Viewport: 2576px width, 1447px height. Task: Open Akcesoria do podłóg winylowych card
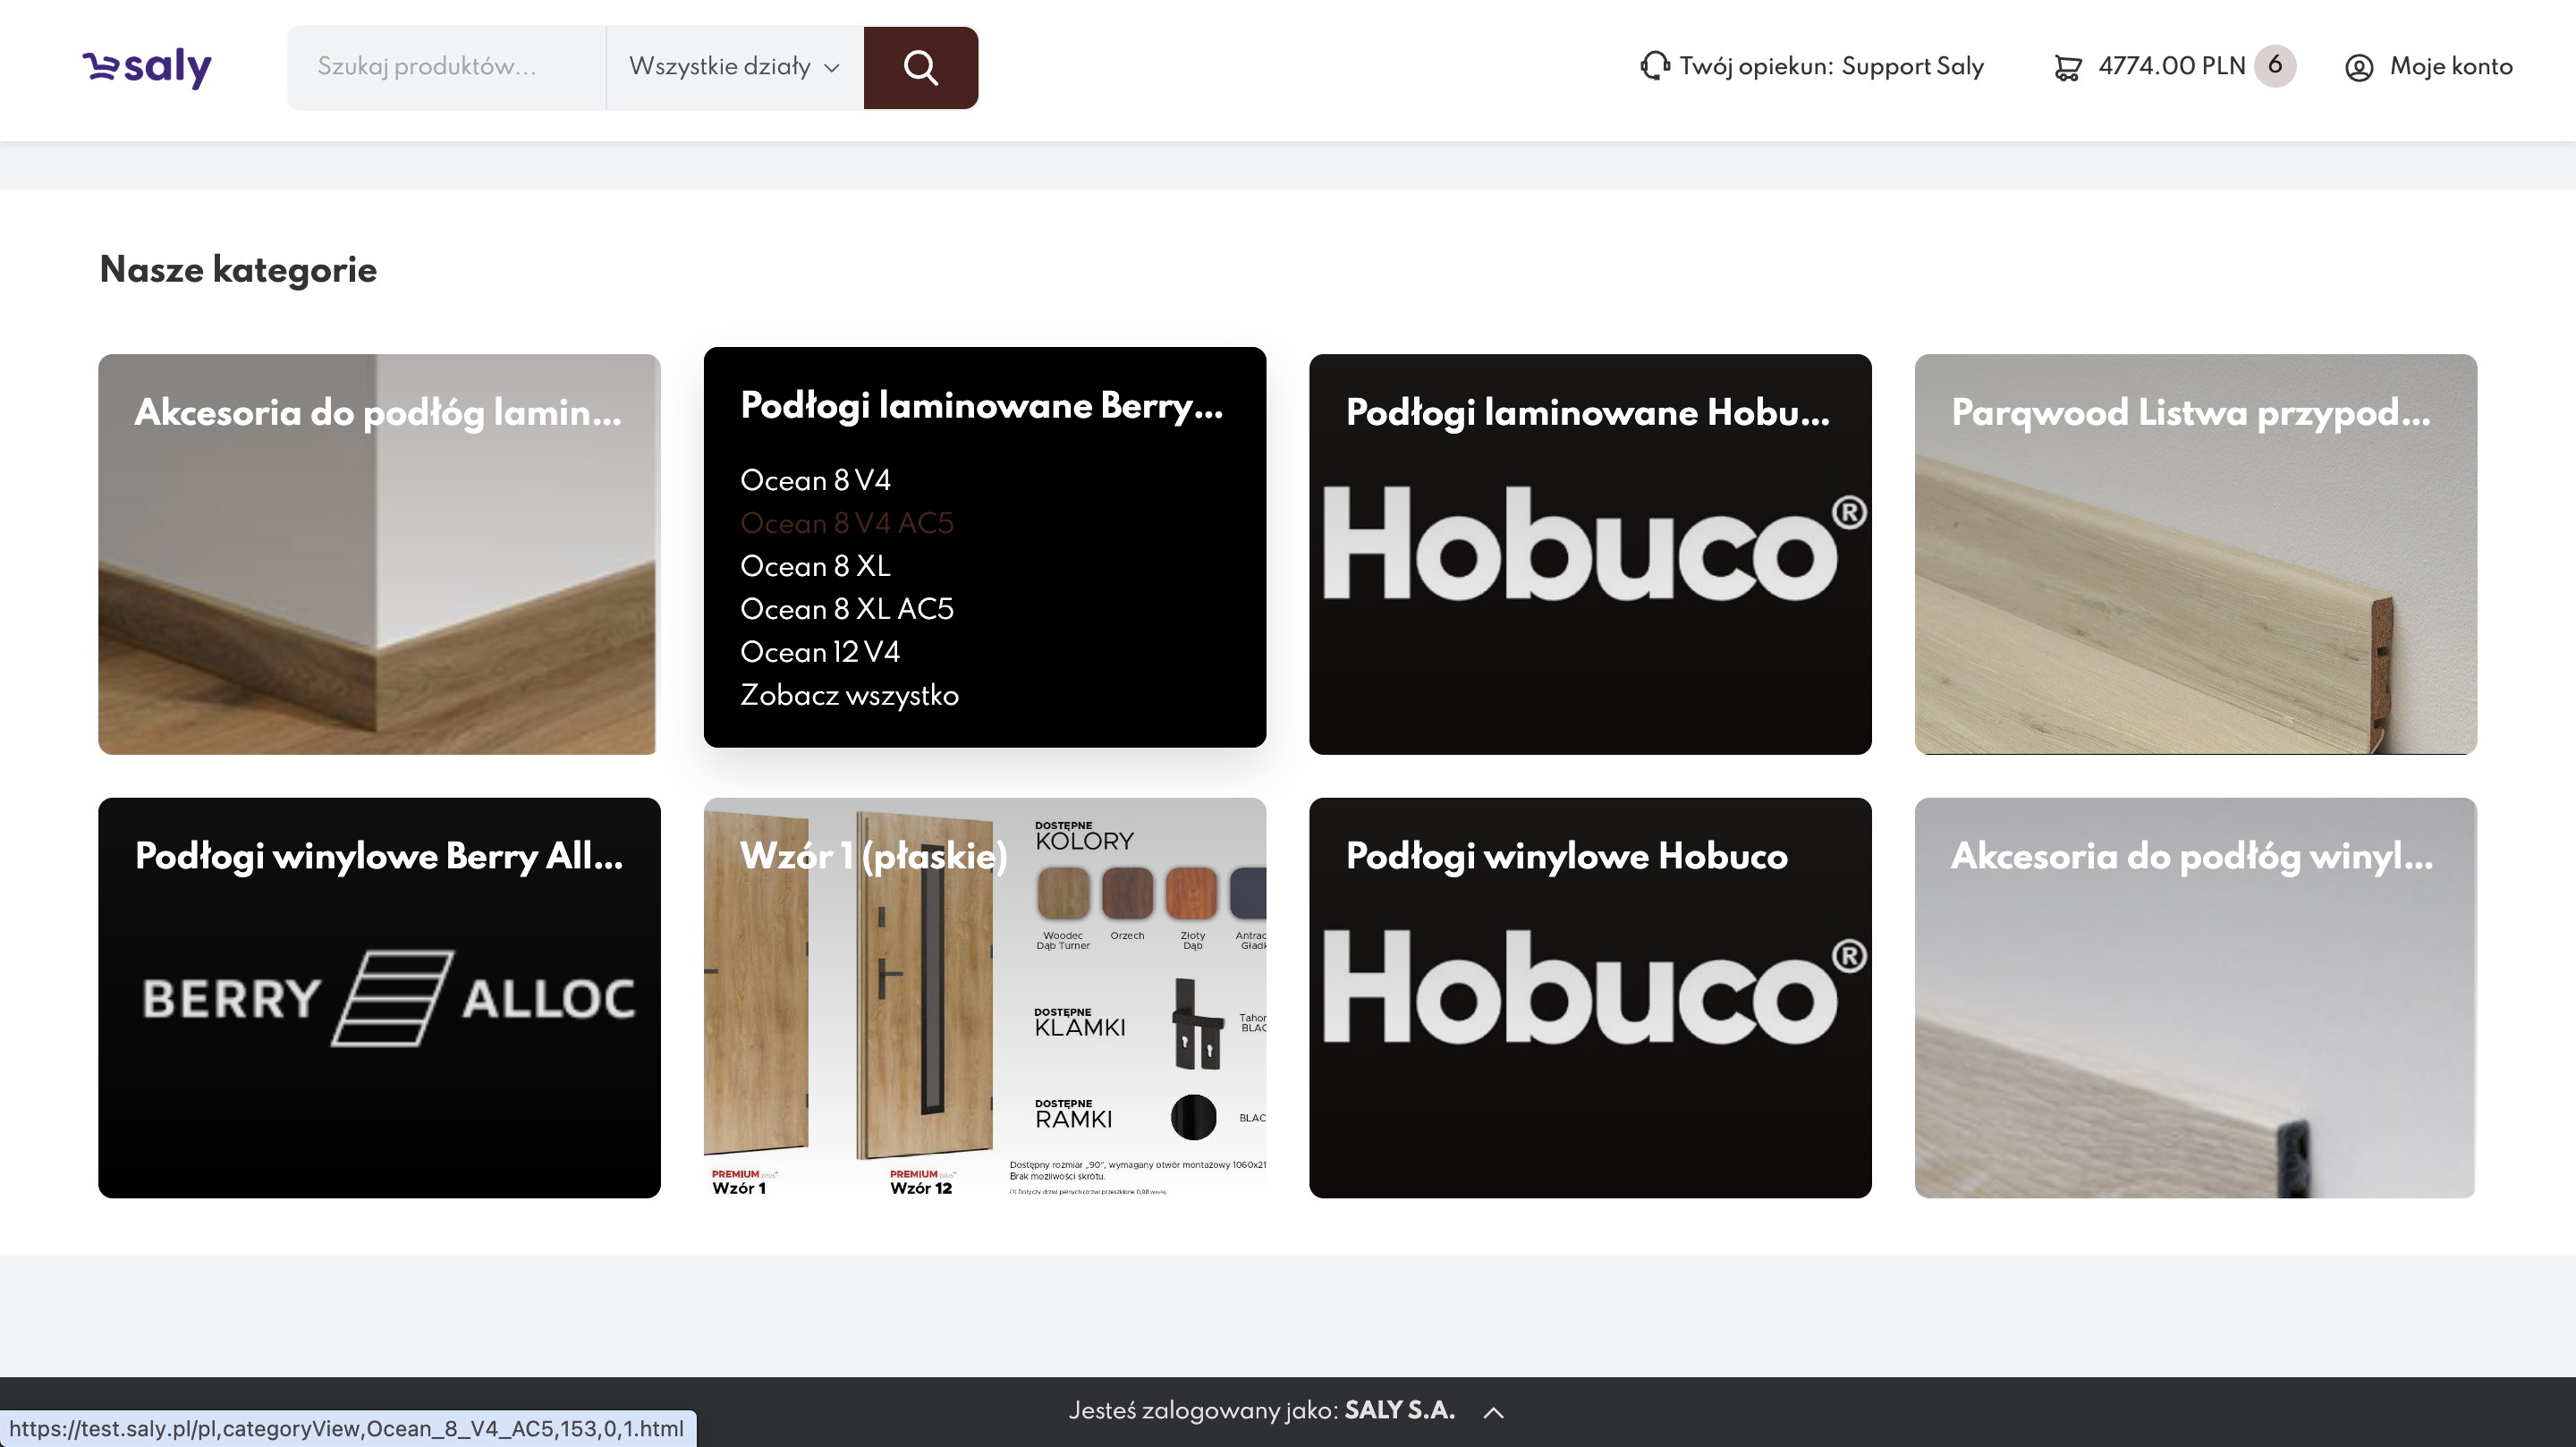tap(2196, 998)
